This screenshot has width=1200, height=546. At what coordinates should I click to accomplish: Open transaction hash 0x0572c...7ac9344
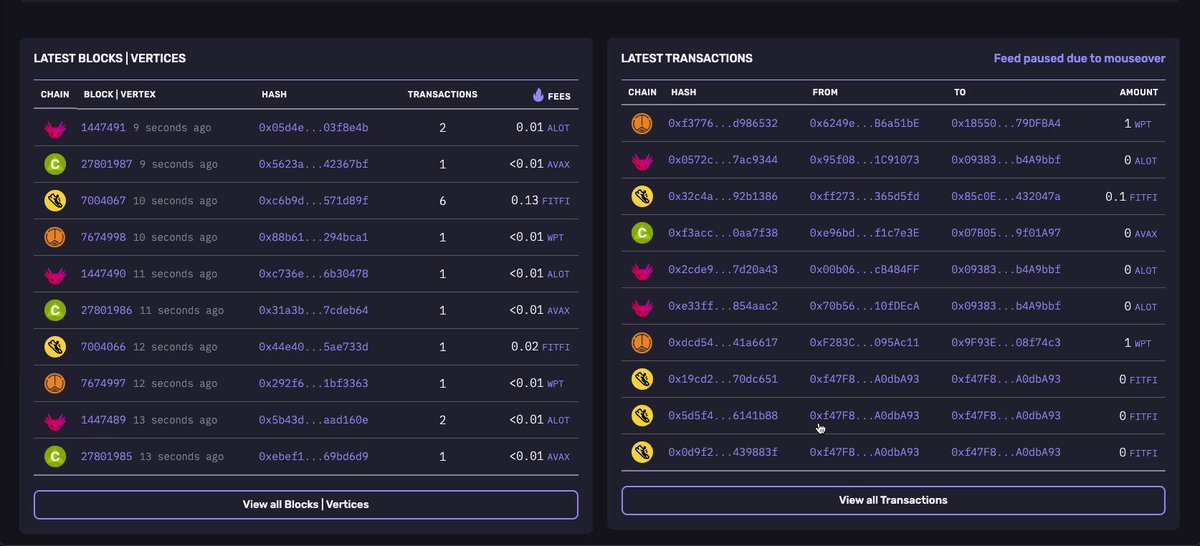[723, 160]
